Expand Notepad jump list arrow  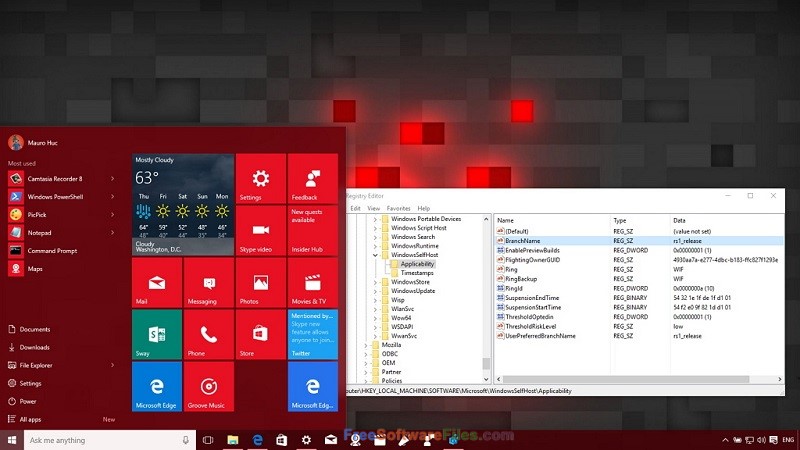pos(113,233)
